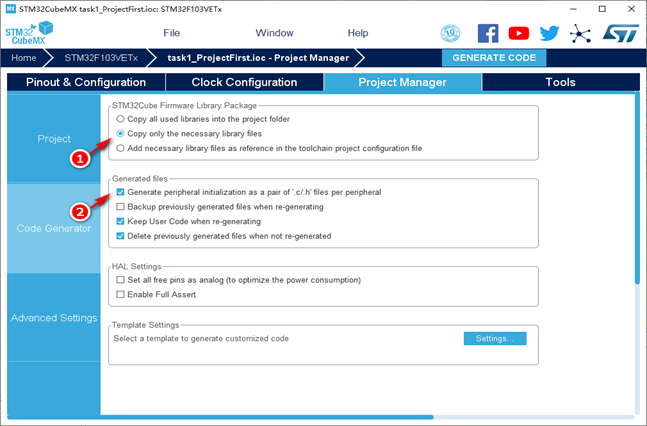This screenshot has height=426, width=647.
Task: Open the Twitter bird icon
Action: pos(549,33)
